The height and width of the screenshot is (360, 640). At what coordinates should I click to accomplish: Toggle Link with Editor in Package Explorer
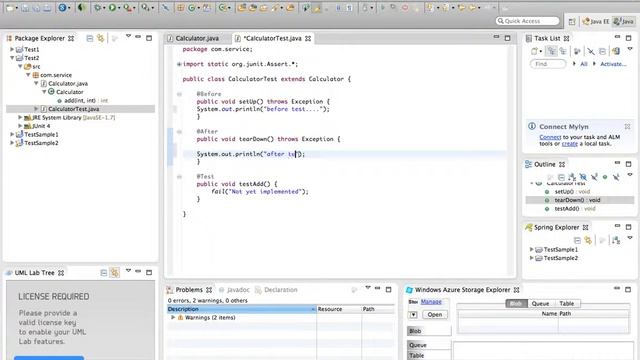click(x=100, y=38)
